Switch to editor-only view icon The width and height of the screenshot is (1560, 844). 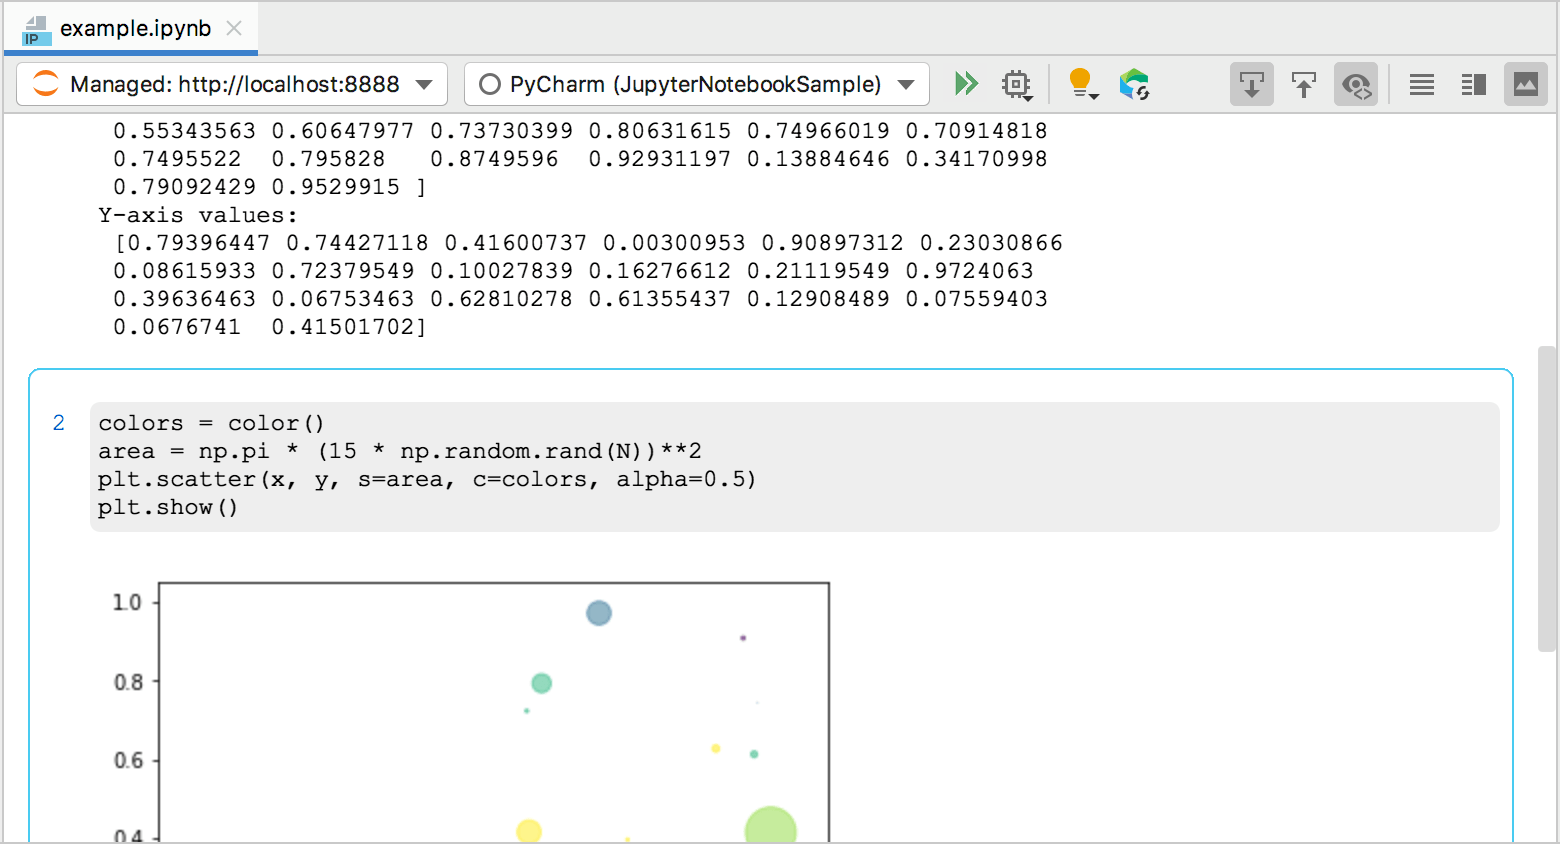(1421, 84)
